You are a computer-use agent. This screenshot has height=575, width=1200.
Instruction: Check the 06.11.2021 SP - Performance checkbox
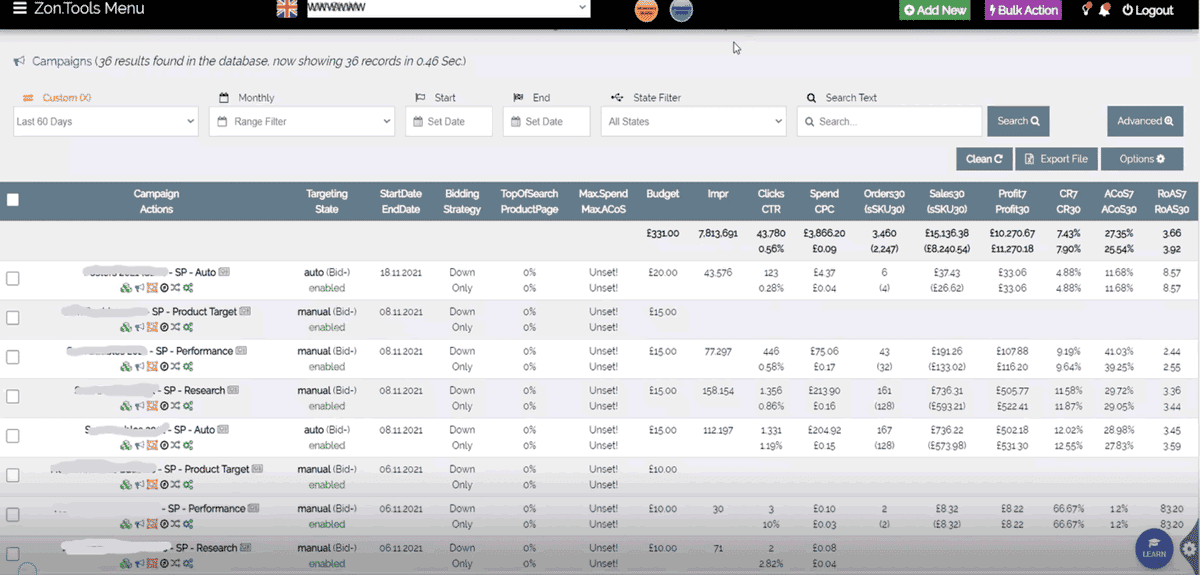coord(13,515)
